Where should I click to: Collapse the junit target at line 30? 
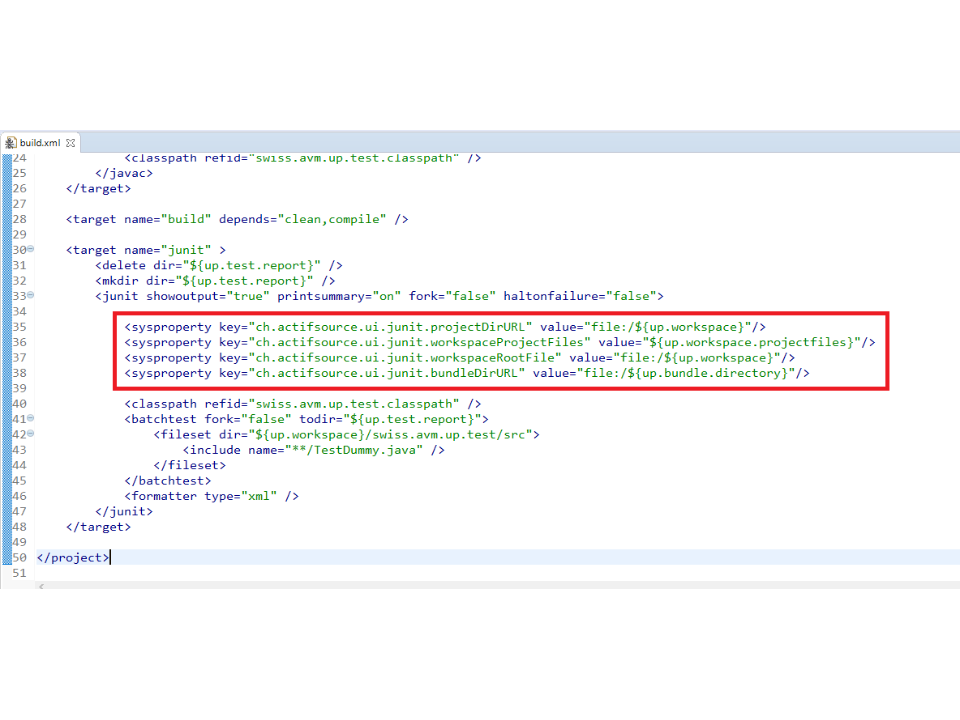pyautogui.click(x=31, y=250)
